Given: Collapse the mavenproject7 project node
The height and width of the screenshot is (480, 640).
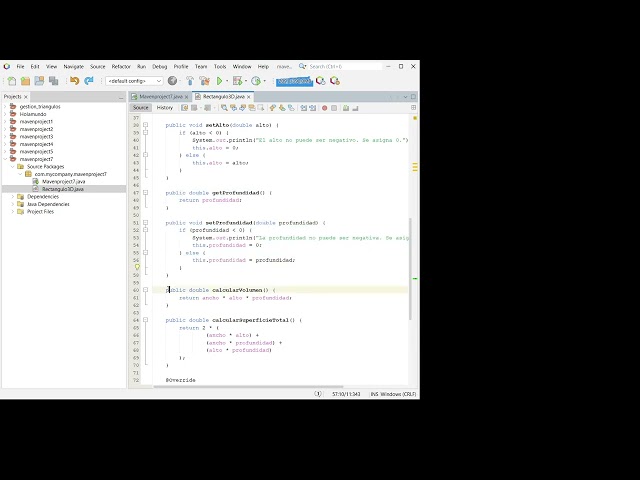Looking at the screenshot, I should click(5, 159).
